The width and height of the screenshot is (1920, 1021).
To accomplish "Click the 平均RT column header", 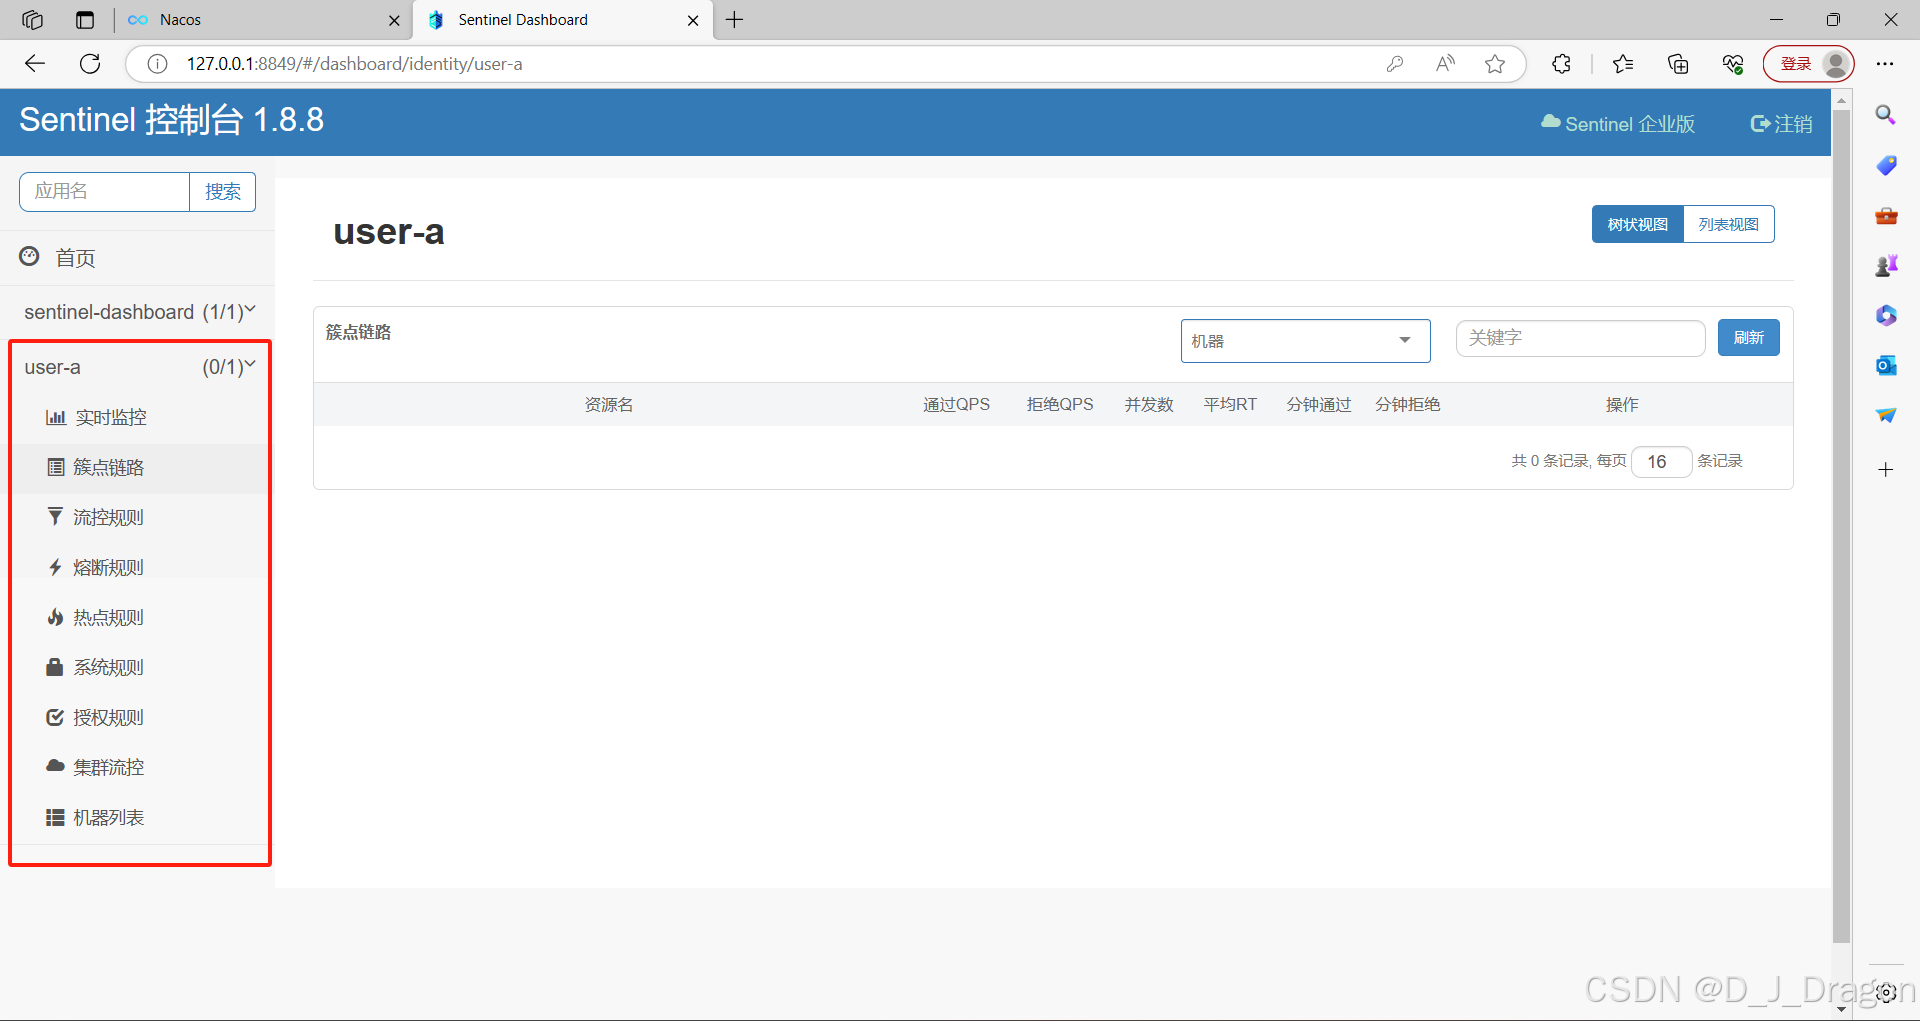I will click(1230, 404).
